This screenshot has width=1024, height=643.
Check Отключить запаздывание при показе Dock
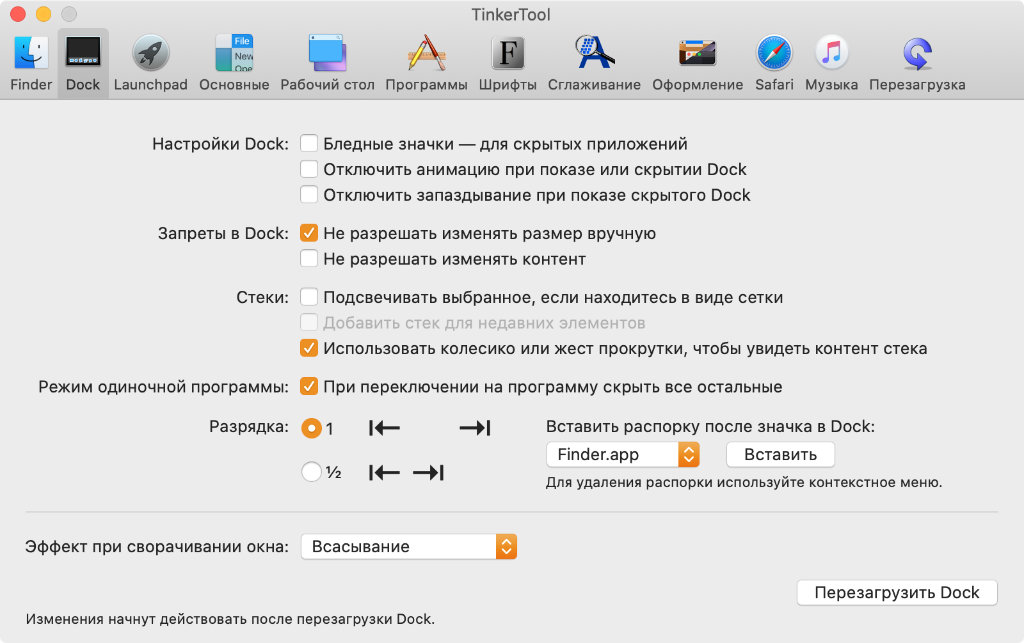[x=309, y=195]
